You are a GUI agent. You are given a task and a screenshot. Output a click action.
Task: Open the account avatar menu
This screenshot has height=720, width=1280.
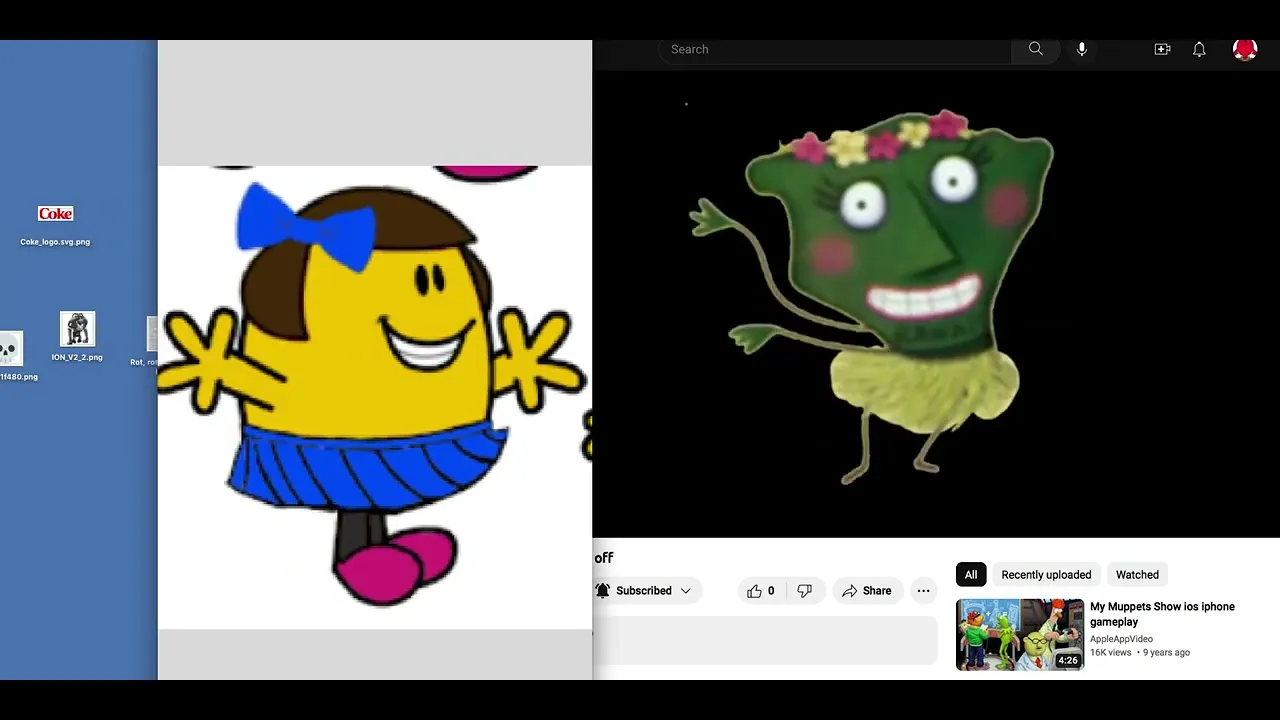coord(1245,49)
